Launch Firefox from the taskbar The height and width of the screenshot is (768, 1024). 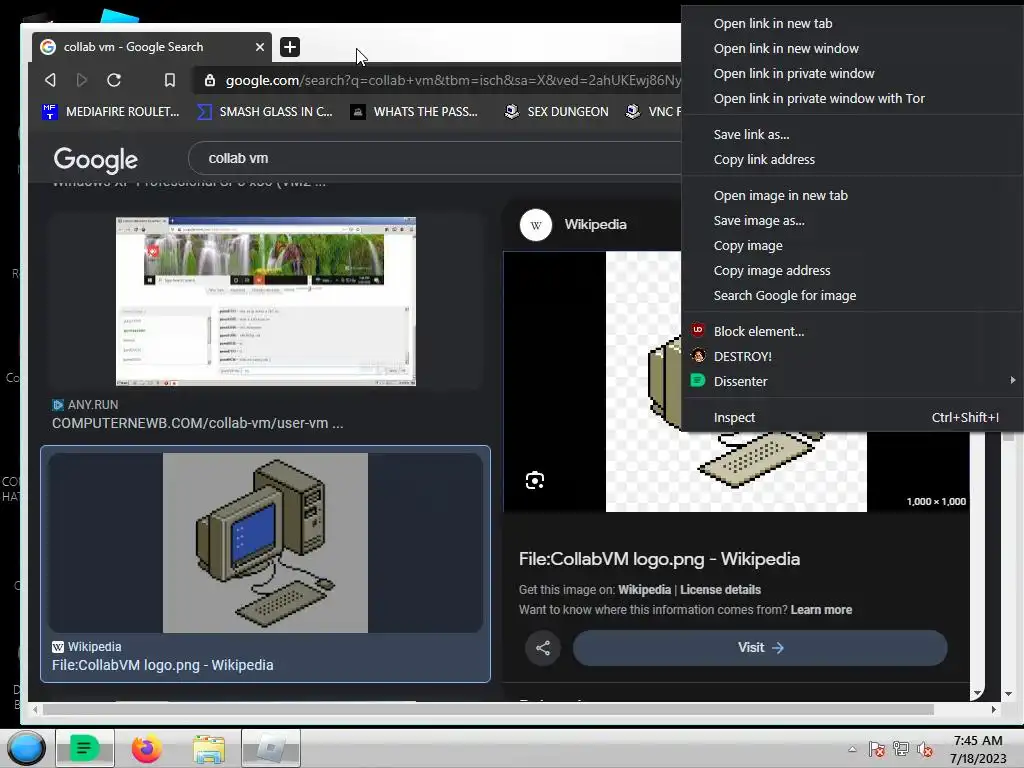click(146, 748)
